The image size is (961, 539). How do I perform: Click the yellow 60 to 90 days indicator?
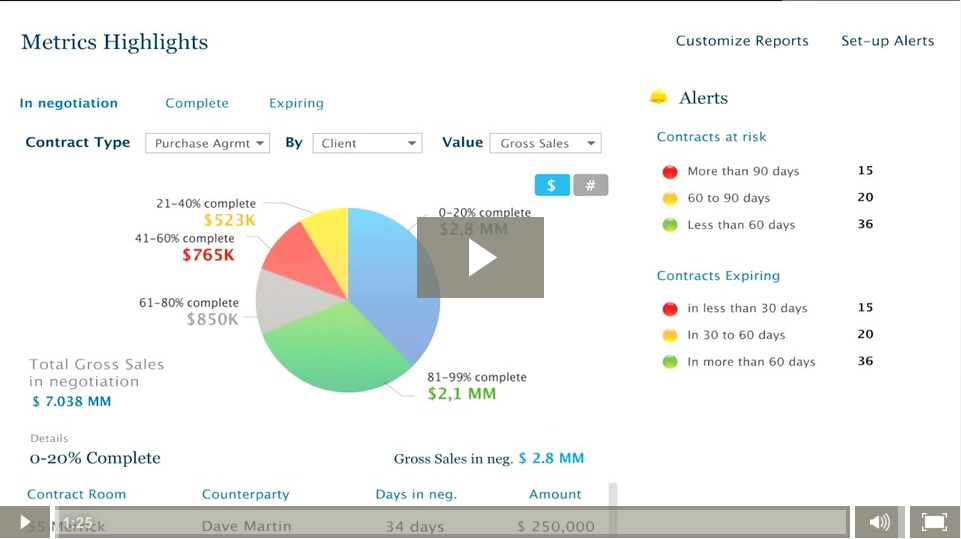coord(670,198)
